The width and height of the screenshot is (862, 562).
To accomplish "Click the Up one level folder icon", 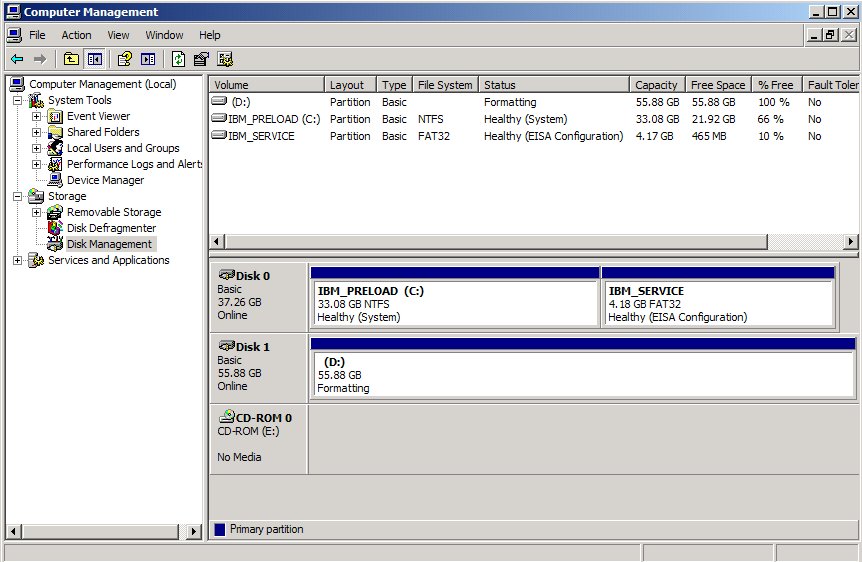I will [71, 59].
